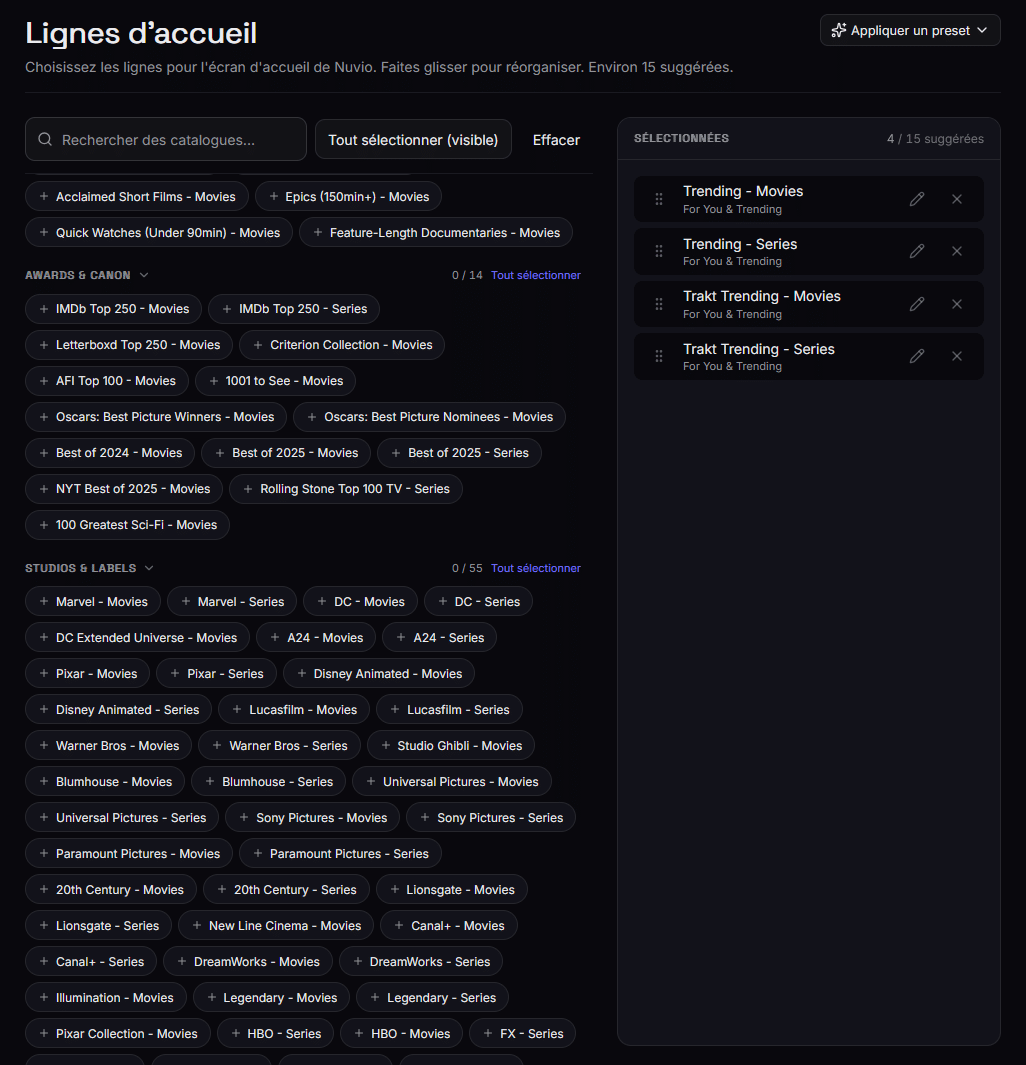Add Best of 2025 - Series chip
Viewport: 1026px width, 1065px height.
point(460,453)
